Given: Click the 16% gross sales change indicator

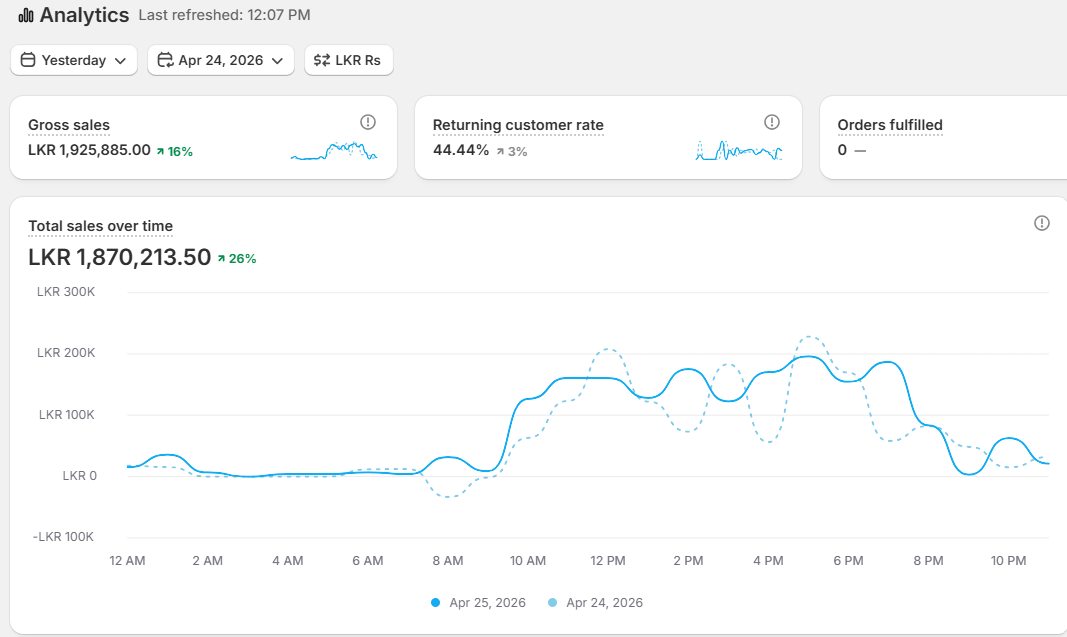Looking at the screenshot, I should (x=175, y=151).
